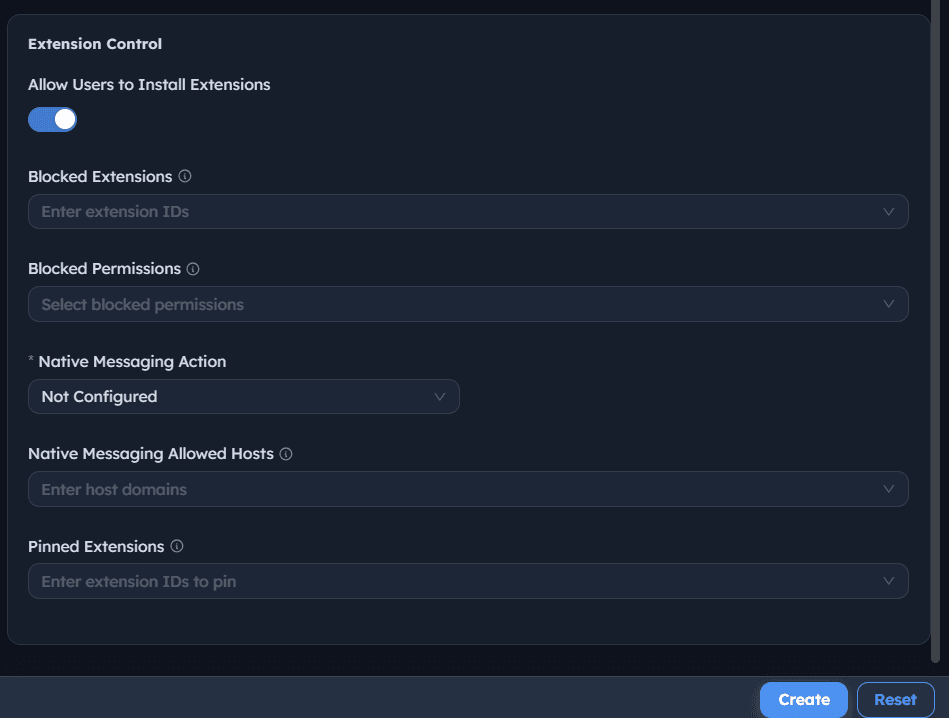949x718 pixels.
Task: Click the Create button
Action: click(x=804, y=700)
